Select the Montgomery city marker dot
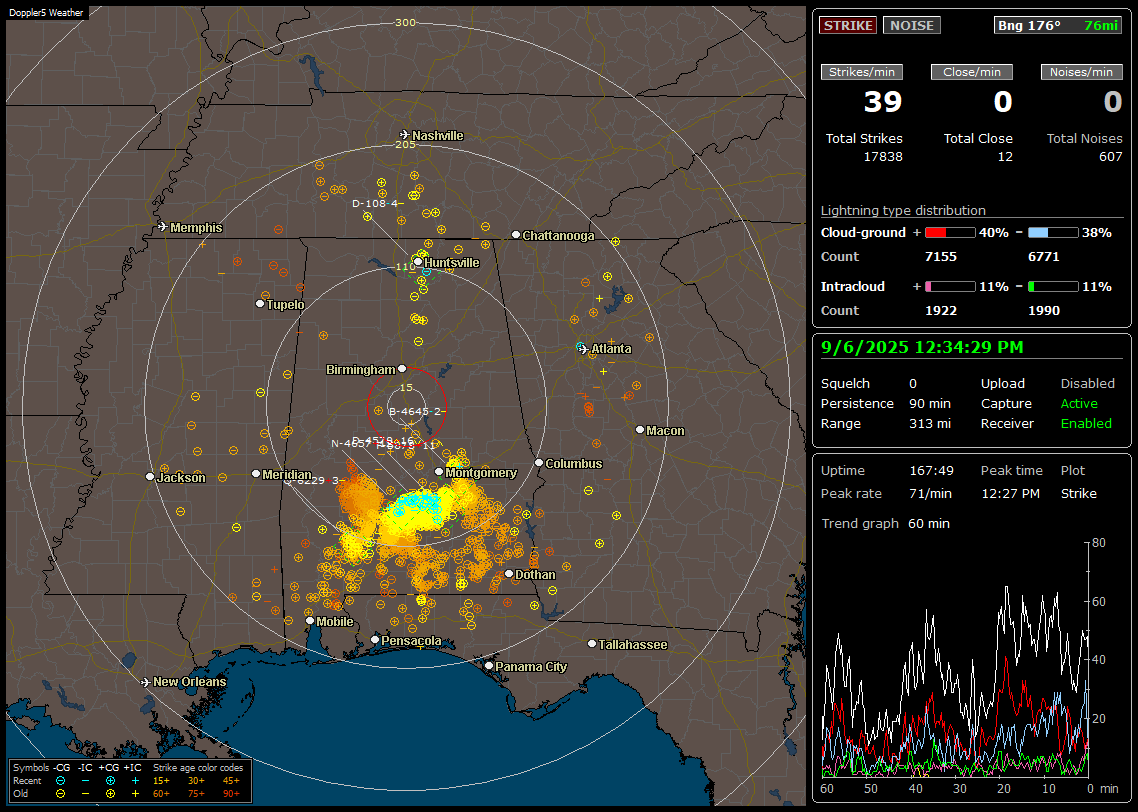 [x=439, y=472]
